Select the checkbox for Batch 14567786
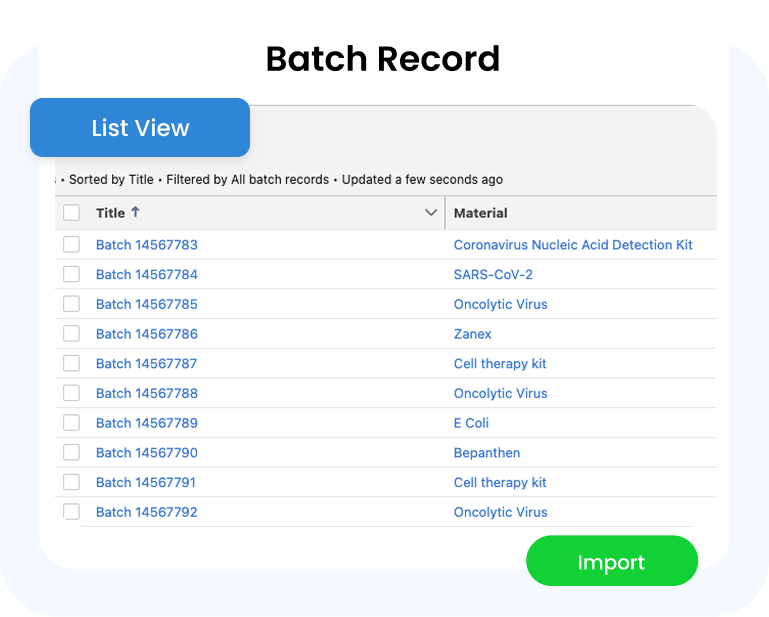 pos(71,333)
